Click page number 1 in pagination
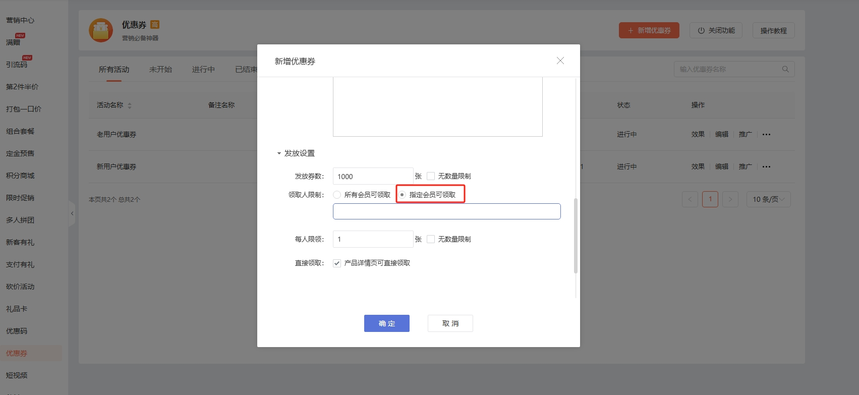The image size is (859, 395). [710, 199]
